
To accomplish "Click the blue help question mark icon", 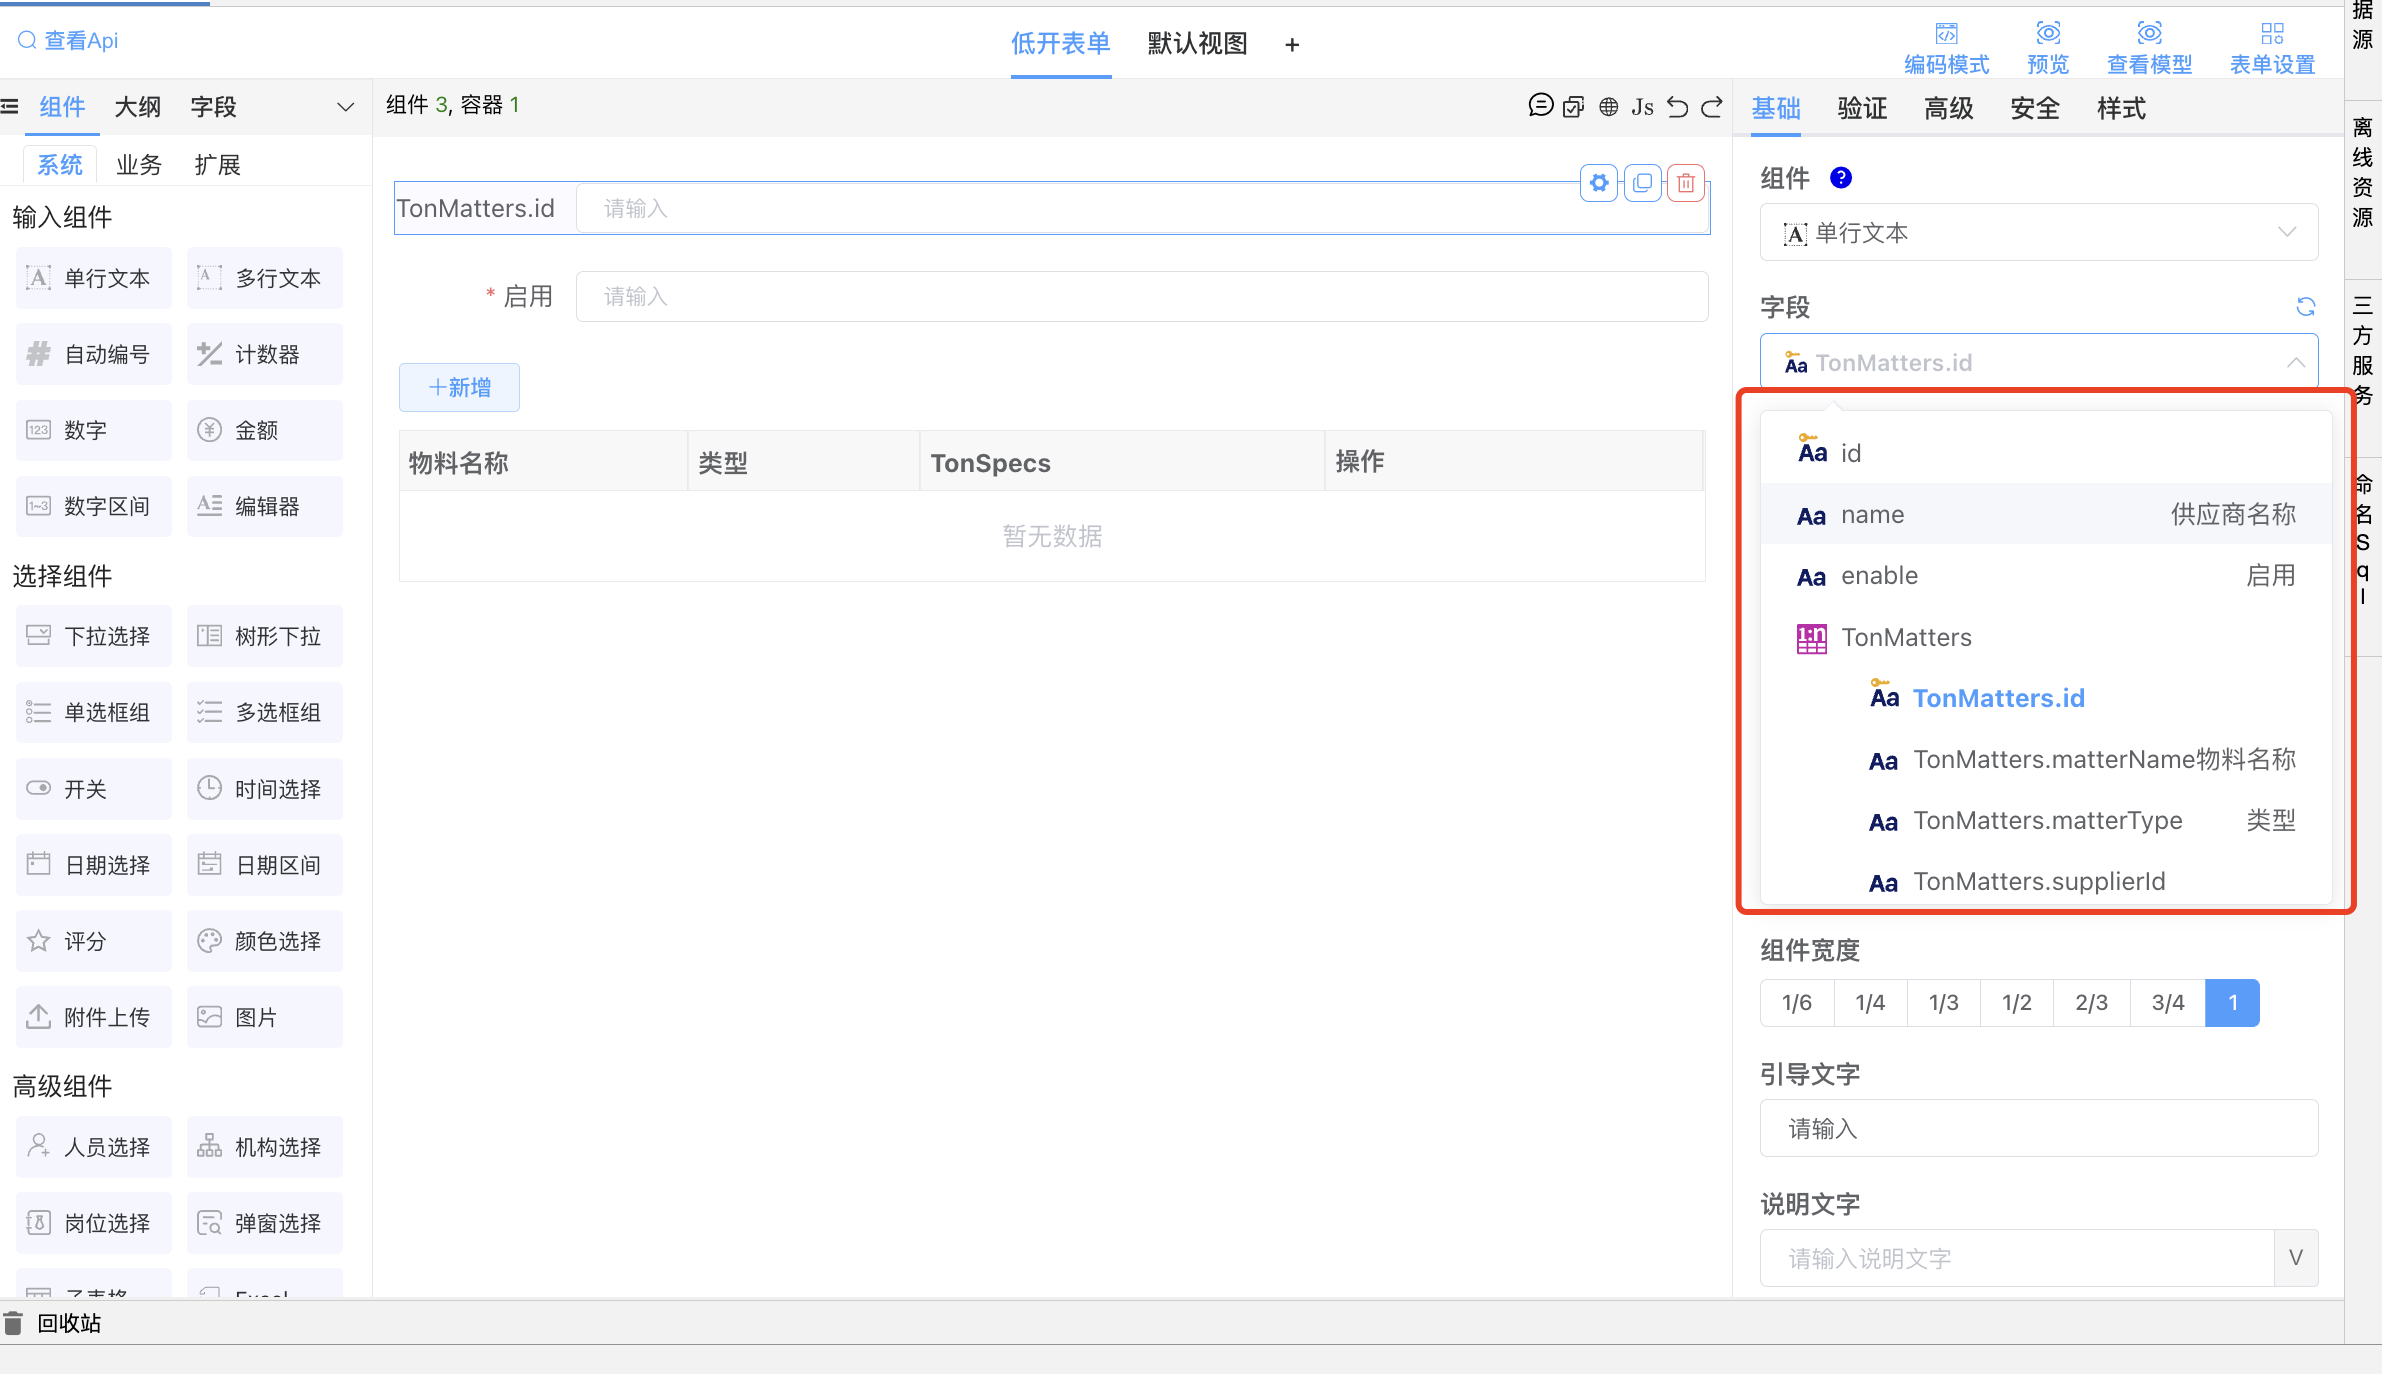I will point(1840,178).
